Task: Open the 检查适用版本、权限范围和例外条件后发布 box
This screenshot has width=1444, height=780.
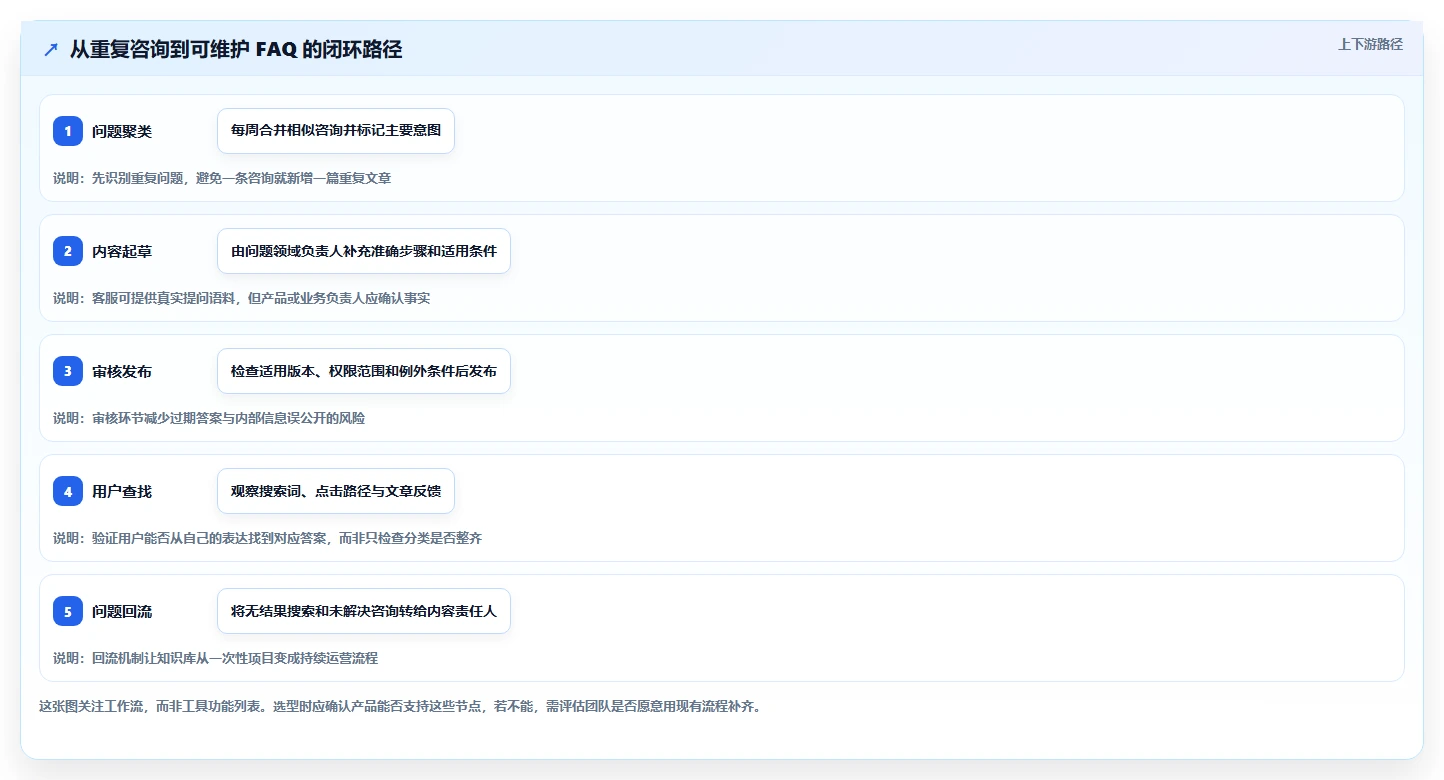Action: [364, 371]
